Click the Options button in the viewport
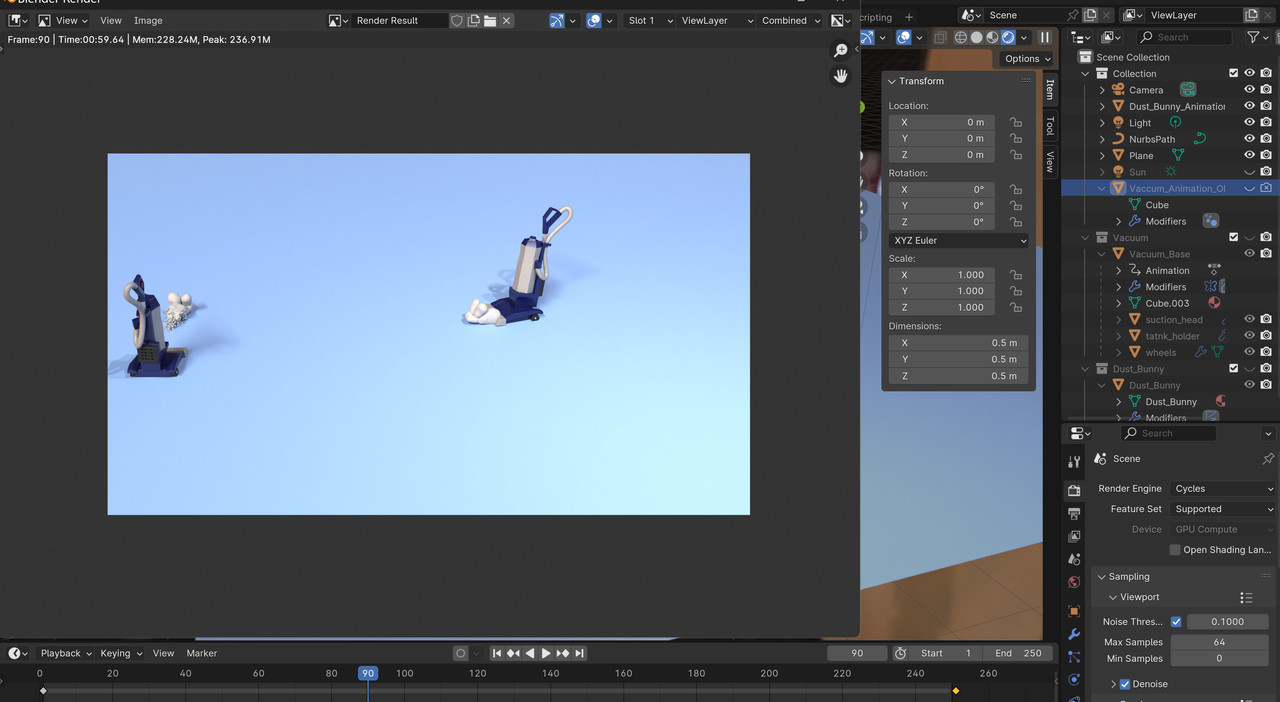This screenshot has width=1280, height=702. pyautogui.click(x=1024, y=58)
